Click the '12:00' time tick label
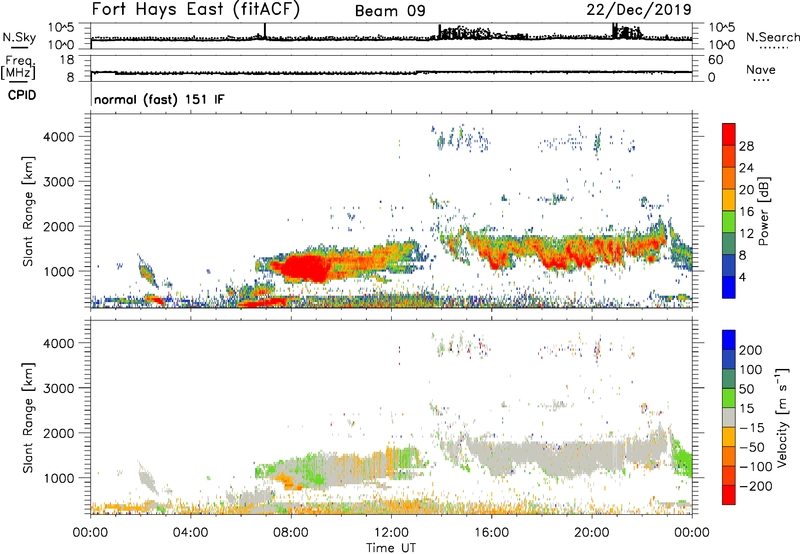 [x=391, y=533]
